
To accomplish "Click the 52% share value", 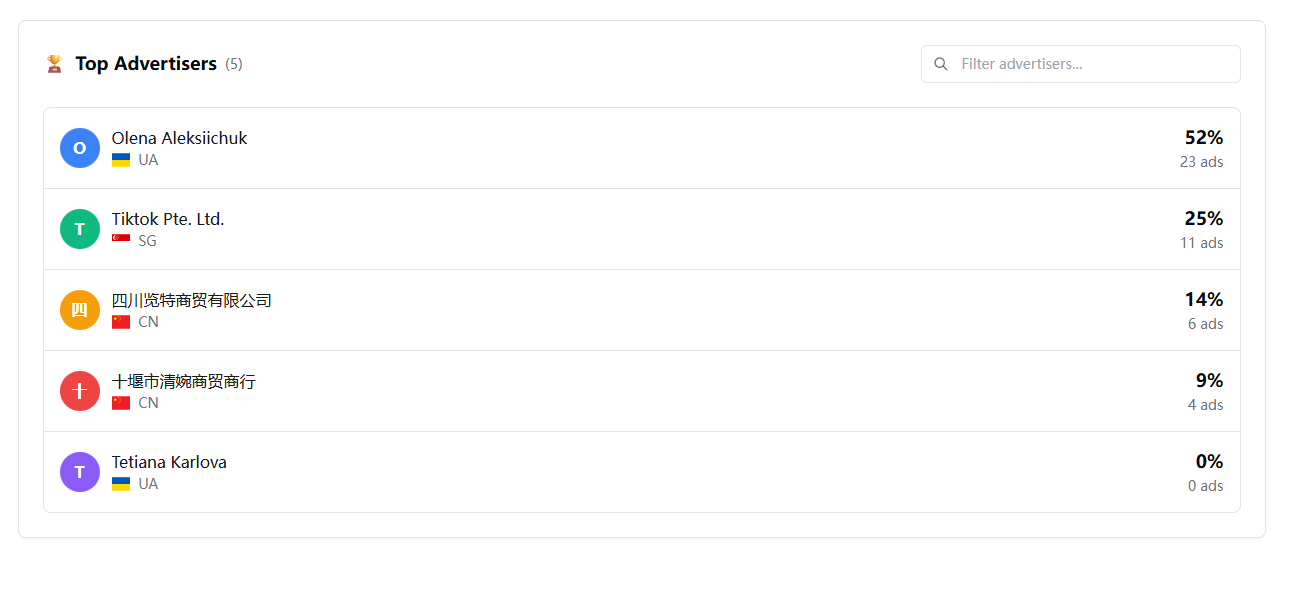I will coord(1204,138).
